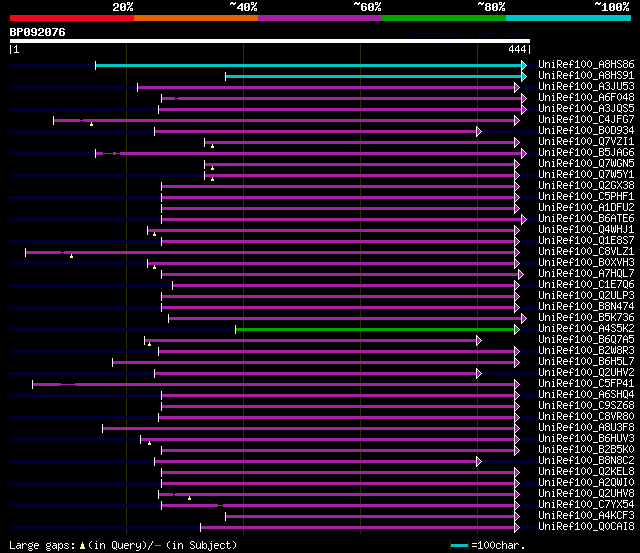Click hit name UniRef100_B6HUV3

pyautogui.click(x=586, y=439)
